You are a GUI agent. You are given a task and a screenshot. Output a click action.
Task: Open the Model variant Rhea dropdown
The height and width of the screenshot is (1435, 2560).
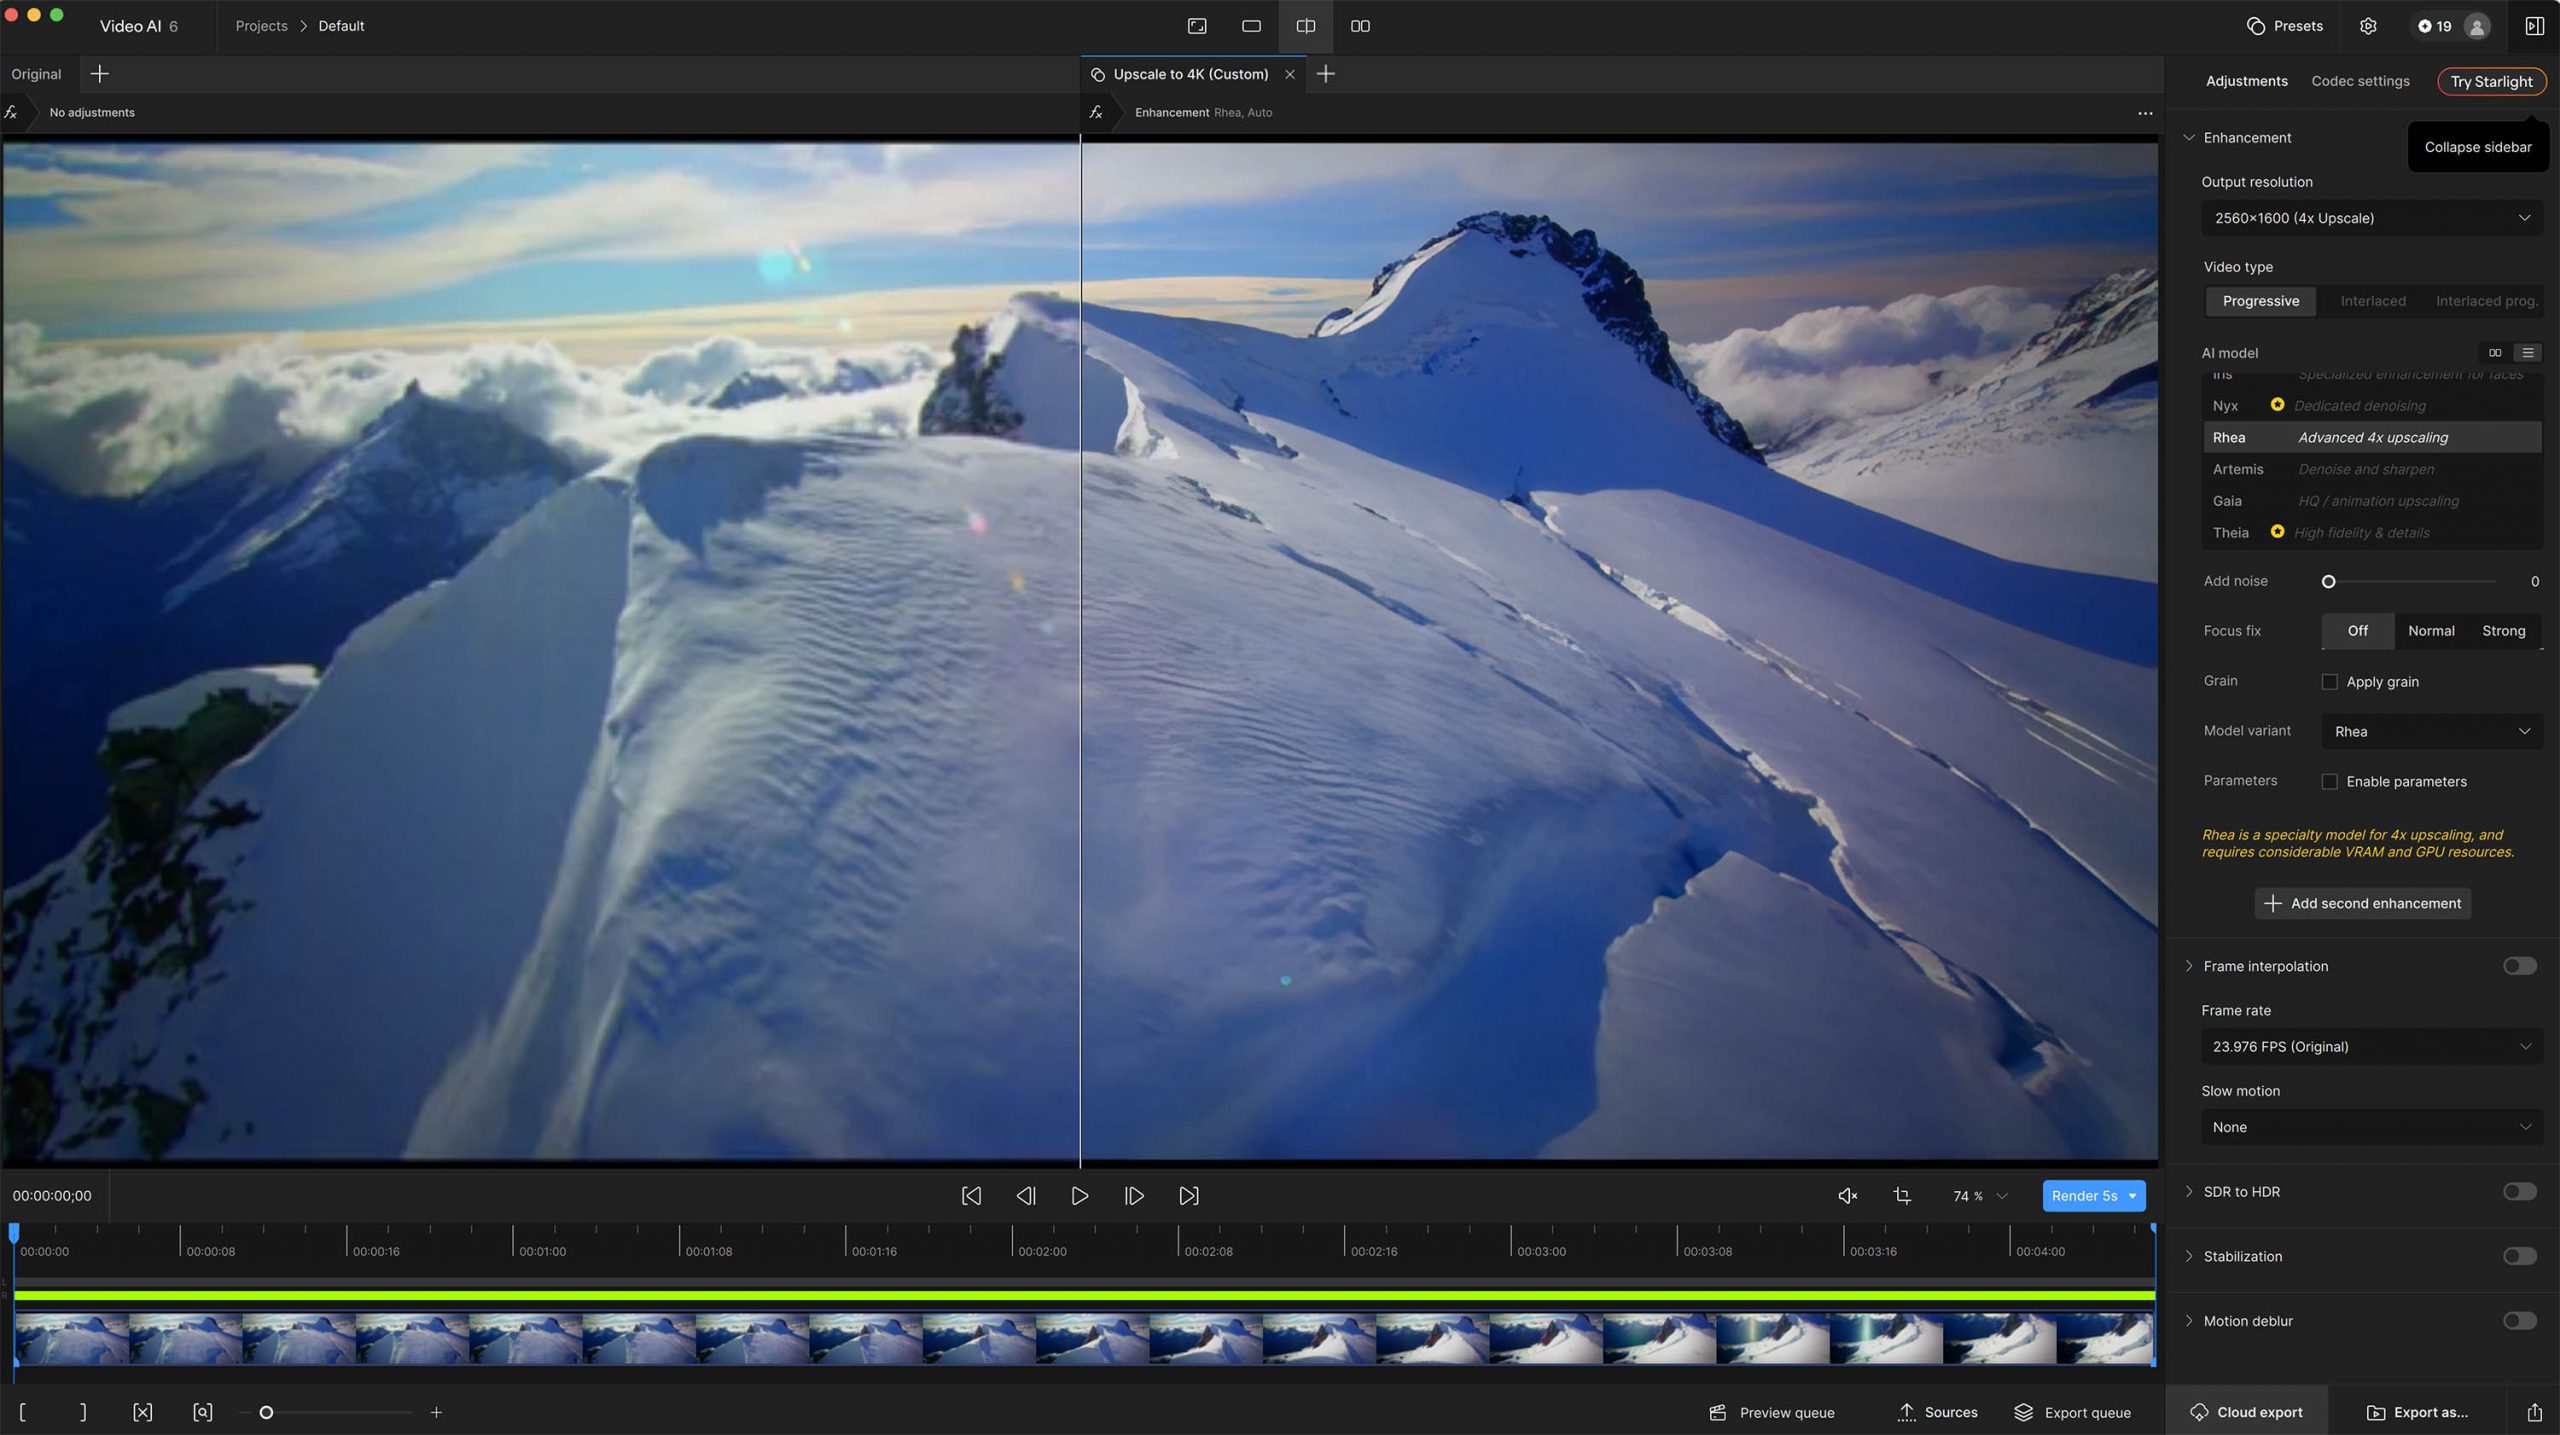click(2431, 732)
